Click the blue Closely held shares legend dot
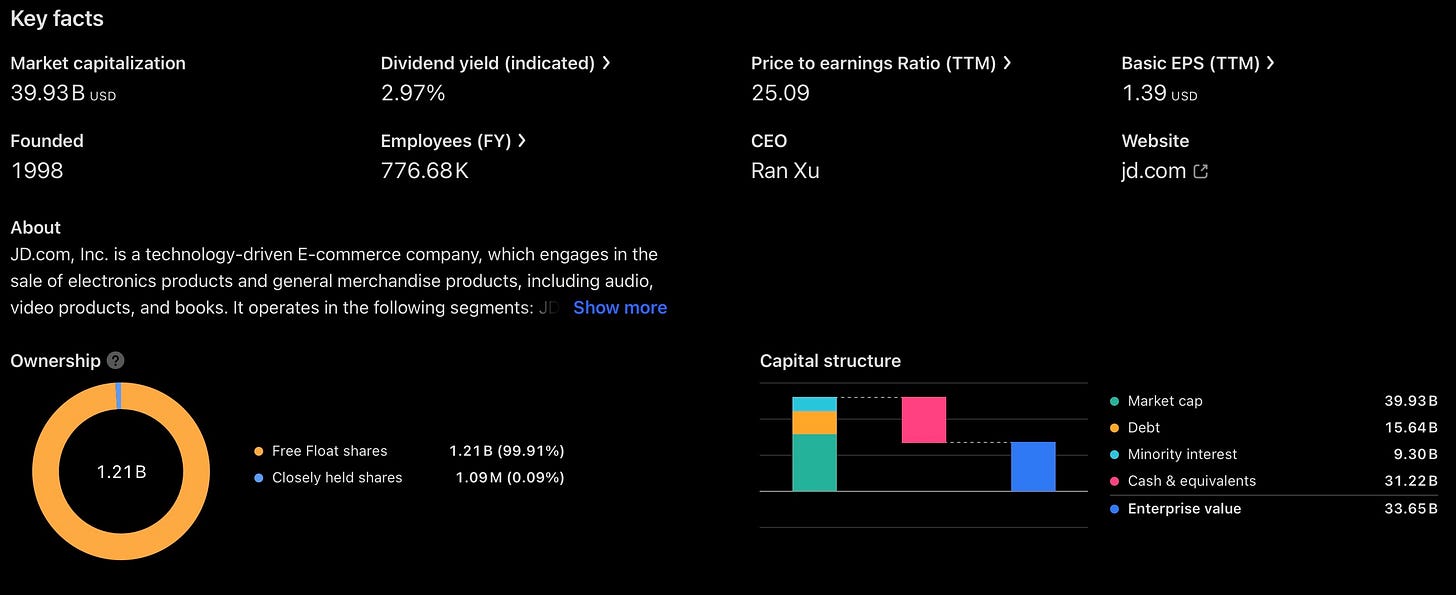Screen dimensions: 1456x595 point(260,478)
